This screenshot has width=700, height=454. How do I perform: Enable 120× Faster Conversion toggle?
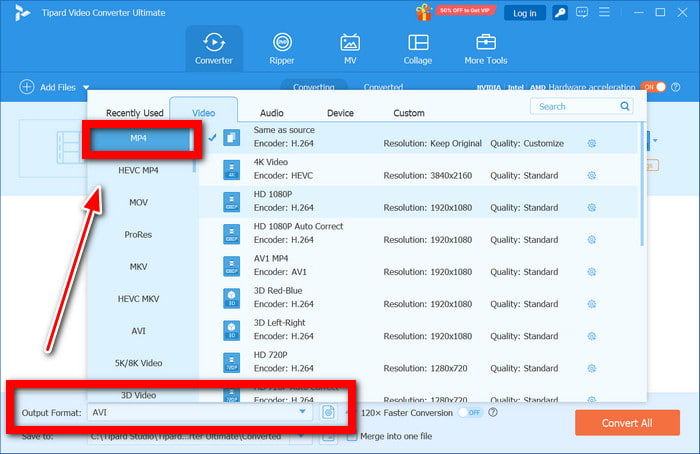click(471, 412)
